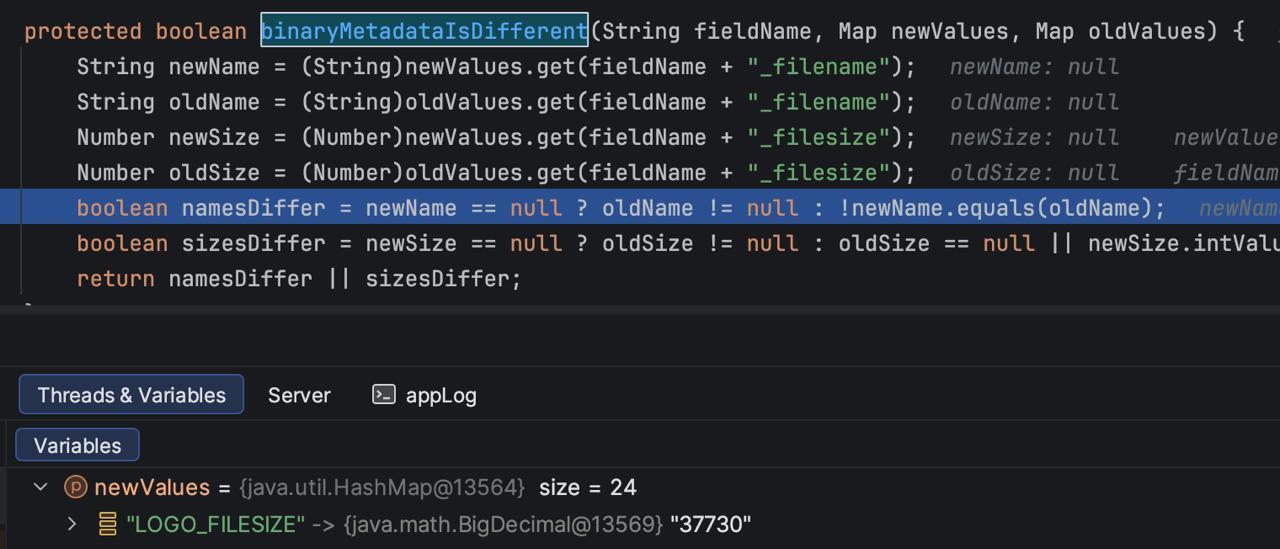The image size is (1280, 549).
Task: Click the inline hint 'oldName: null'
Action: tap(1033, 102)
